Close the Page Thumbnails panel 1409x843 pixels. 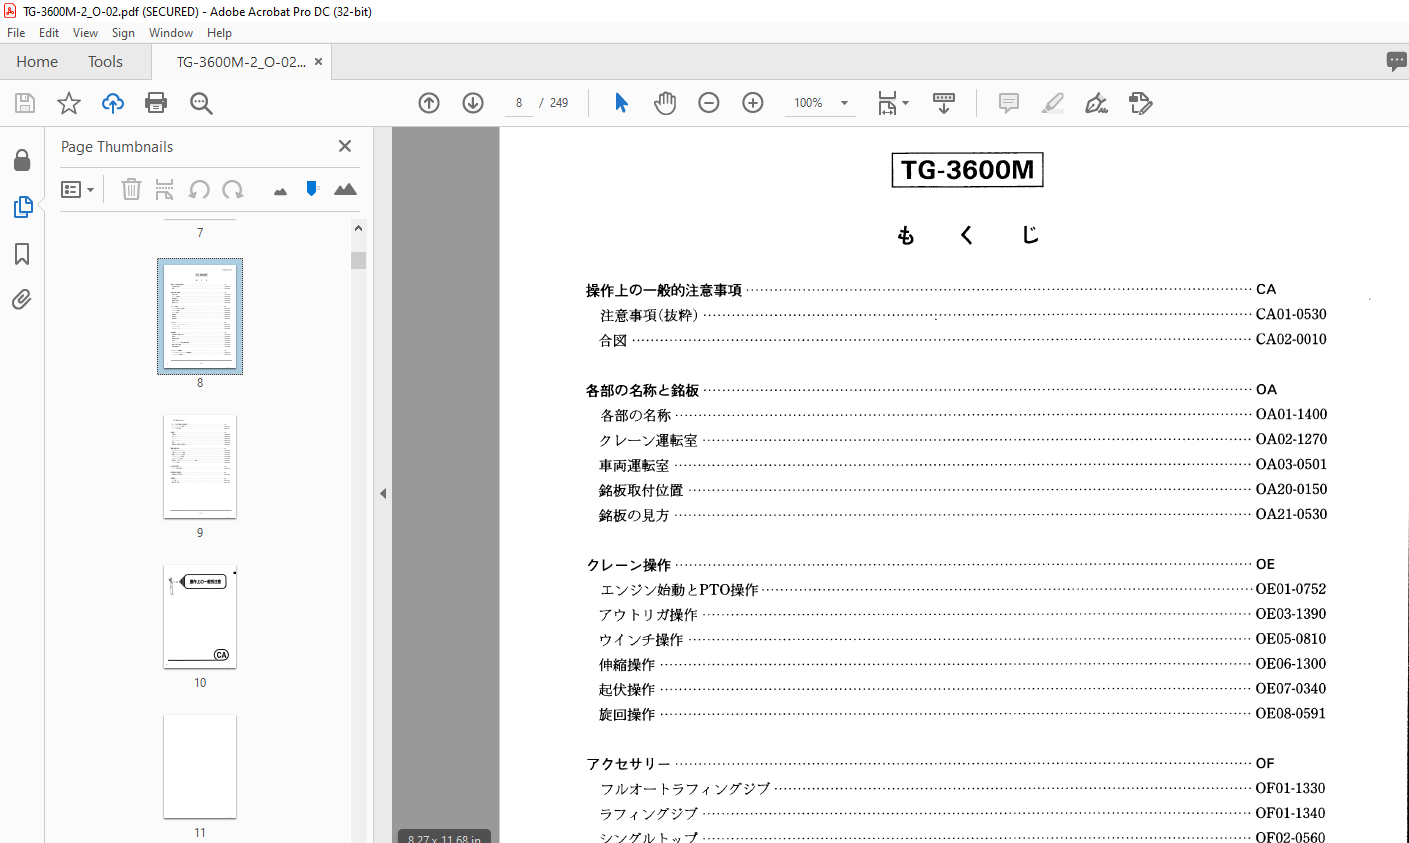tap(345, 146)
